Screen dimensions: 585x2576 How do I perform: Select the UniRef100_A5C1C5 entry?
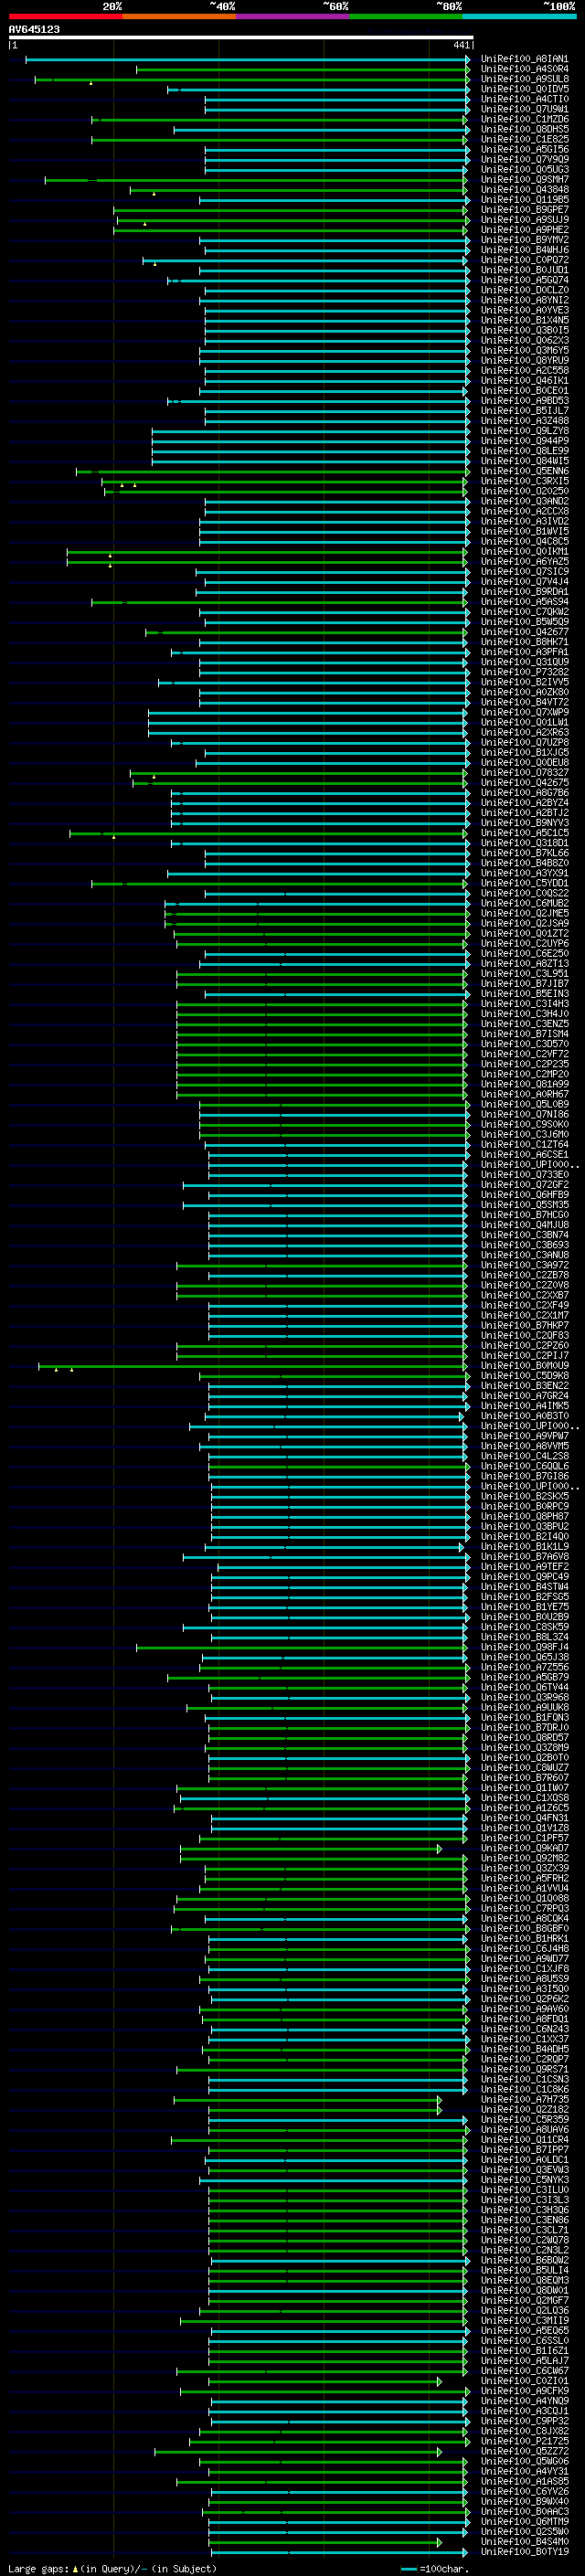tap(524, 833)
